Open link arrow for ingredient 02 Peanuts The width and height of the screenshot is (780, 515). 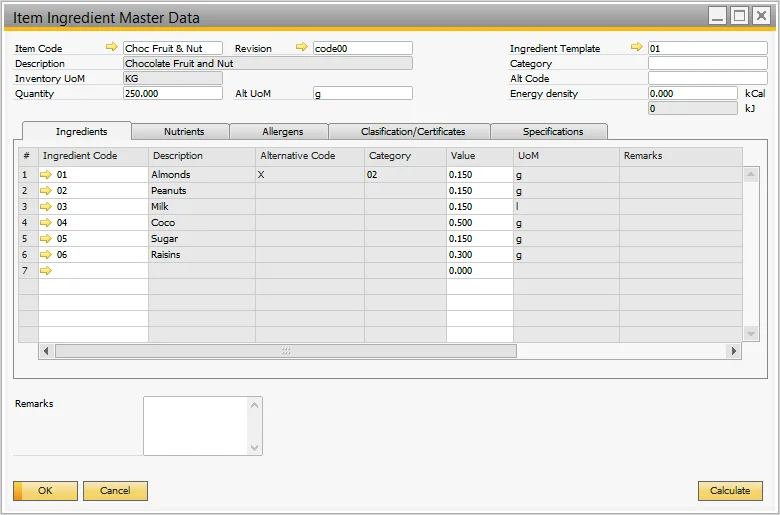(46, 191)
